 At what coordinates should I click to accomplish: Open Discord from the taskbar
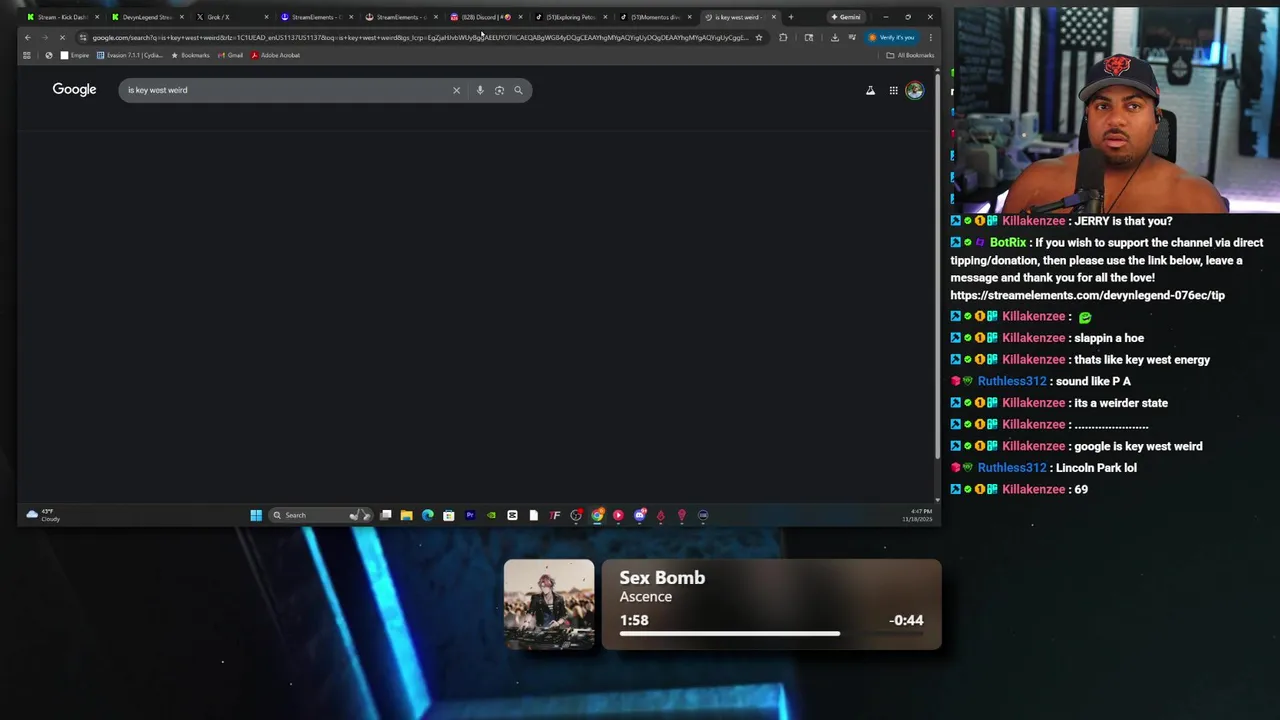[639, 515]
